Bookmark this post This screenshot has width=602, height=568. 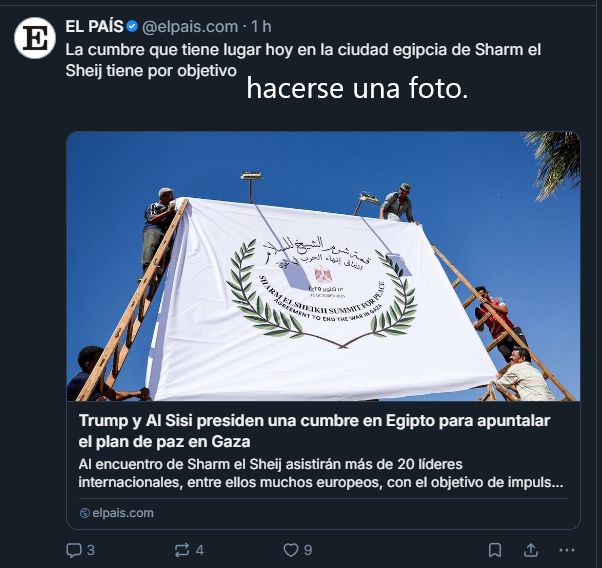click(495, 550)
